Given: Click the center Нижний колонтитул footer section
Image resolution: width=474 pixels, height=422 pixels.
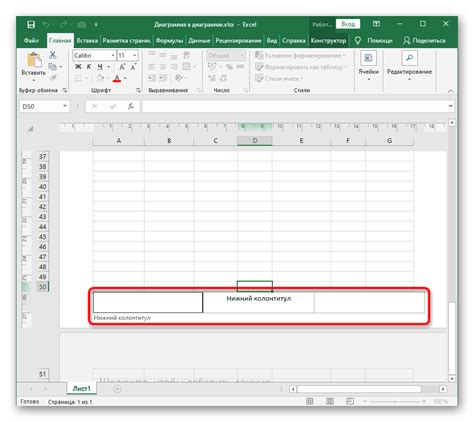Looking at the screenshot, I should (x=258, y=302).
